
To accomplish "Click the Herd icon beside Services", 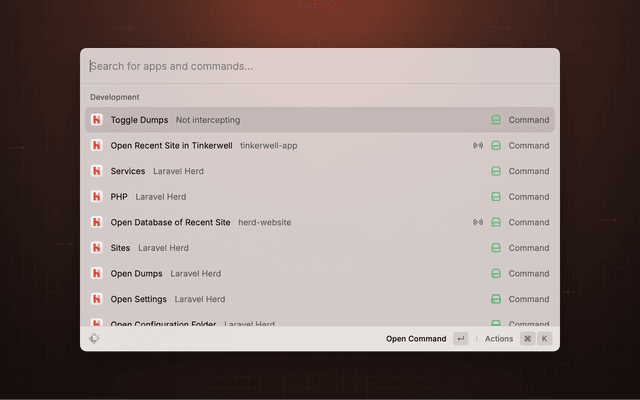I will pyautogui.click(x=97, y=171).
